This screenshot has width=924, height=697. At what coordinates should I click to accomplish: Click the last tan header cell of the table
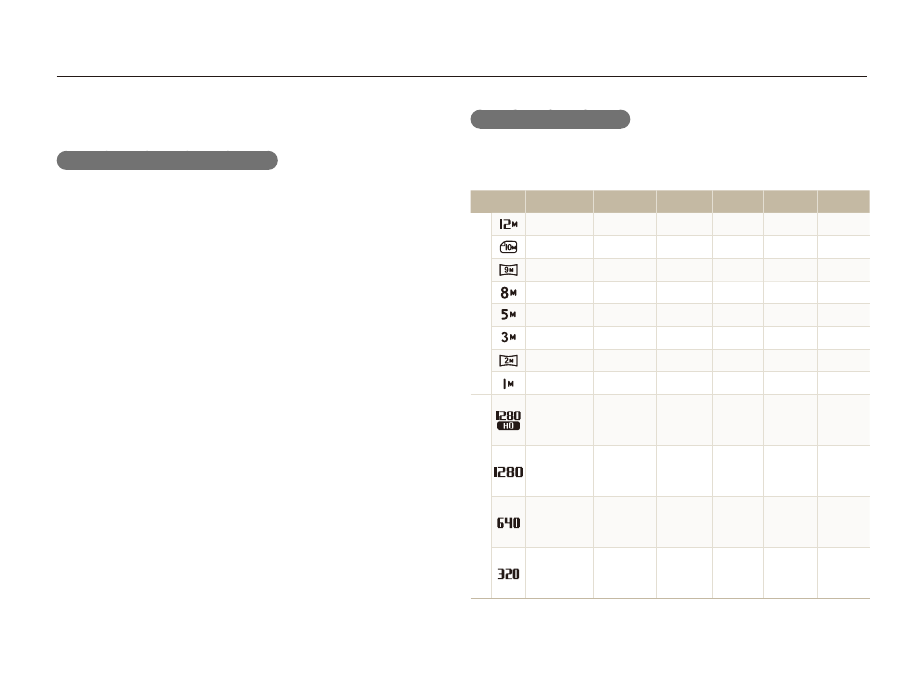pyautogui.click(x=843, y=201)
